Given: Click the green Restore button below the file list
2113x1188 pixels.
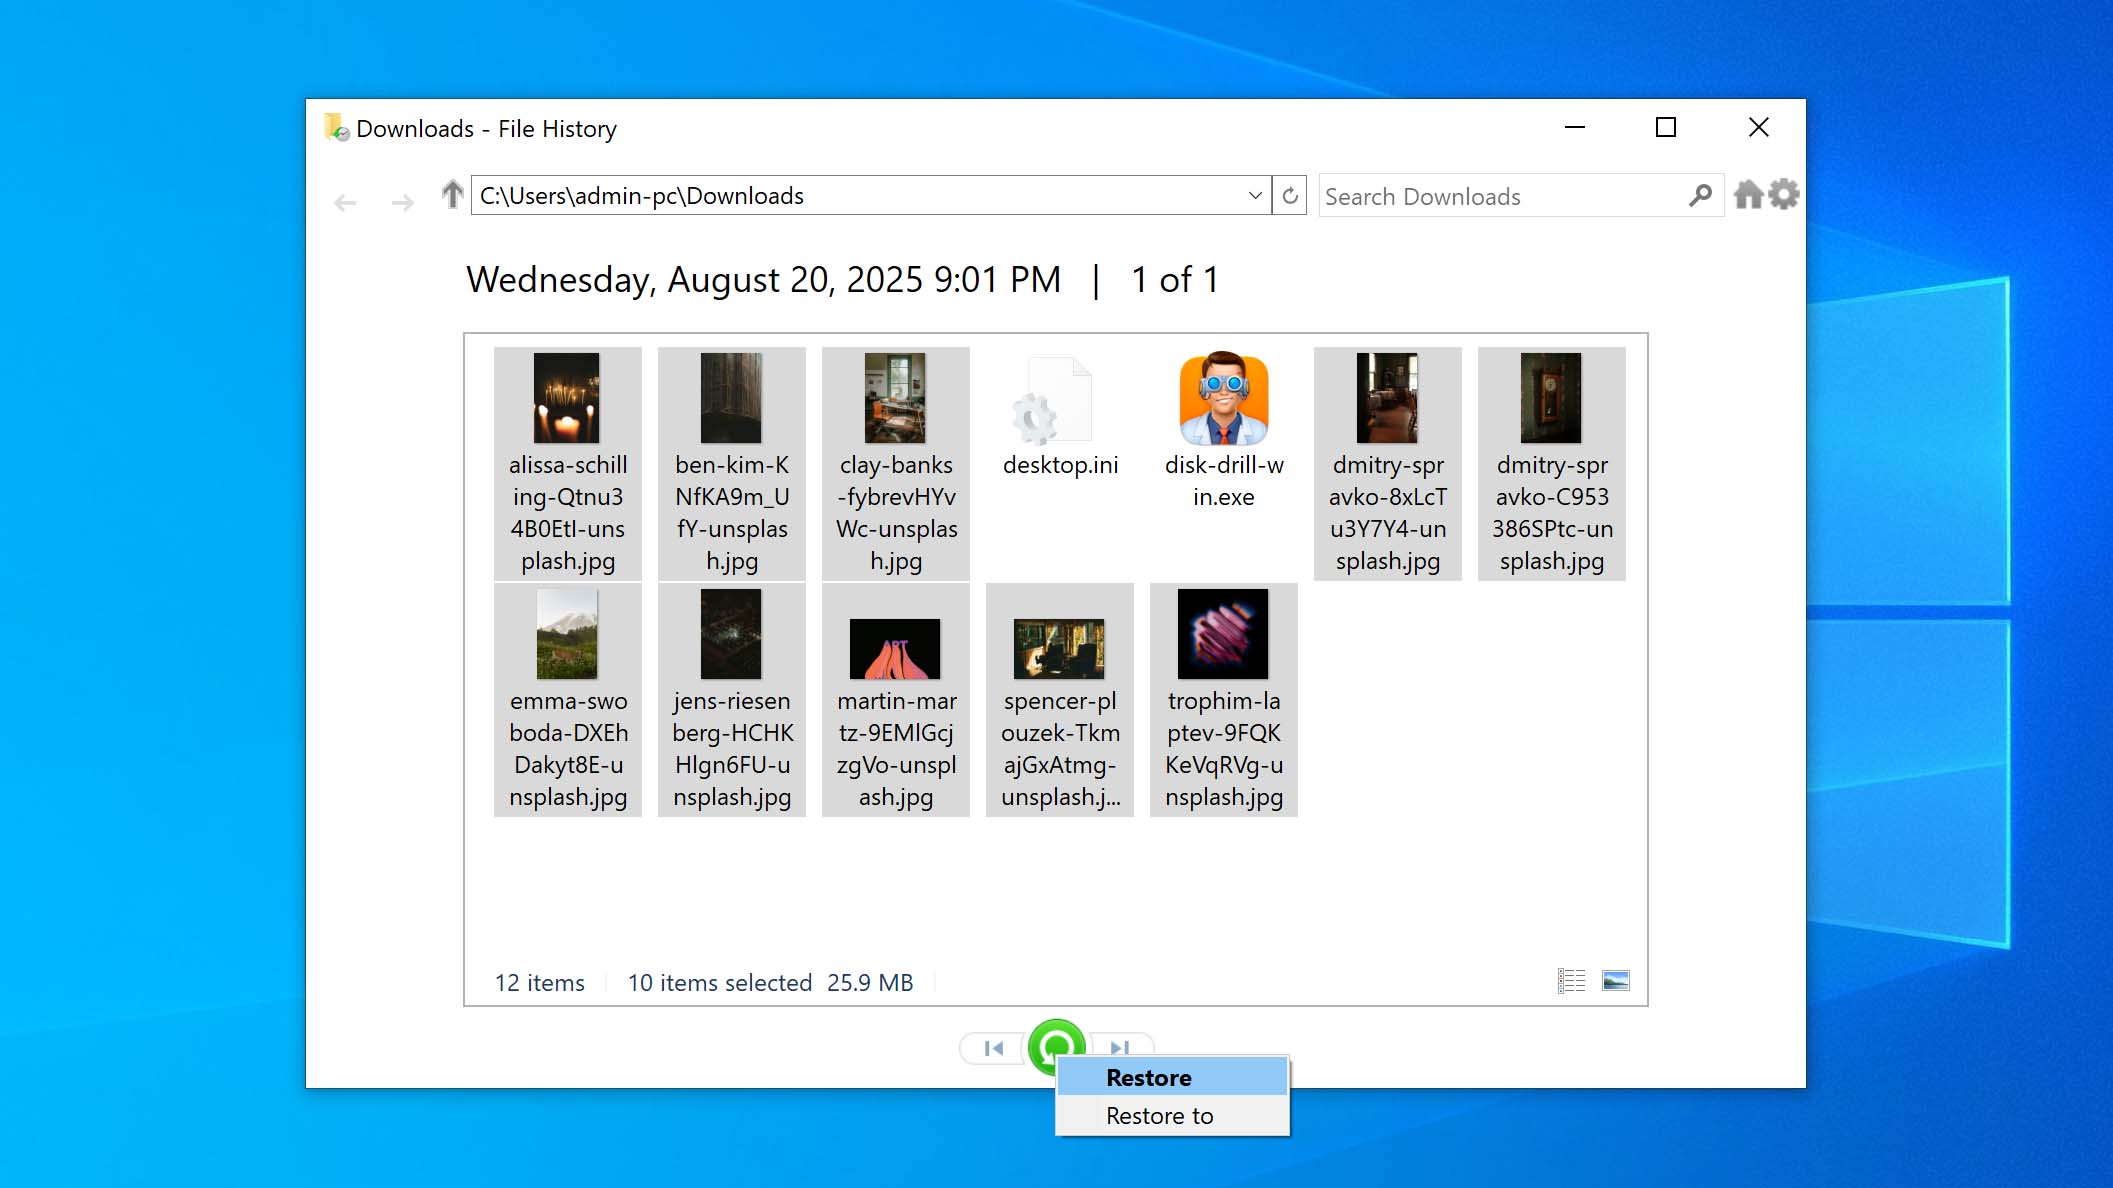Looking at the screenshot, I should [x=1057, y=1048].
